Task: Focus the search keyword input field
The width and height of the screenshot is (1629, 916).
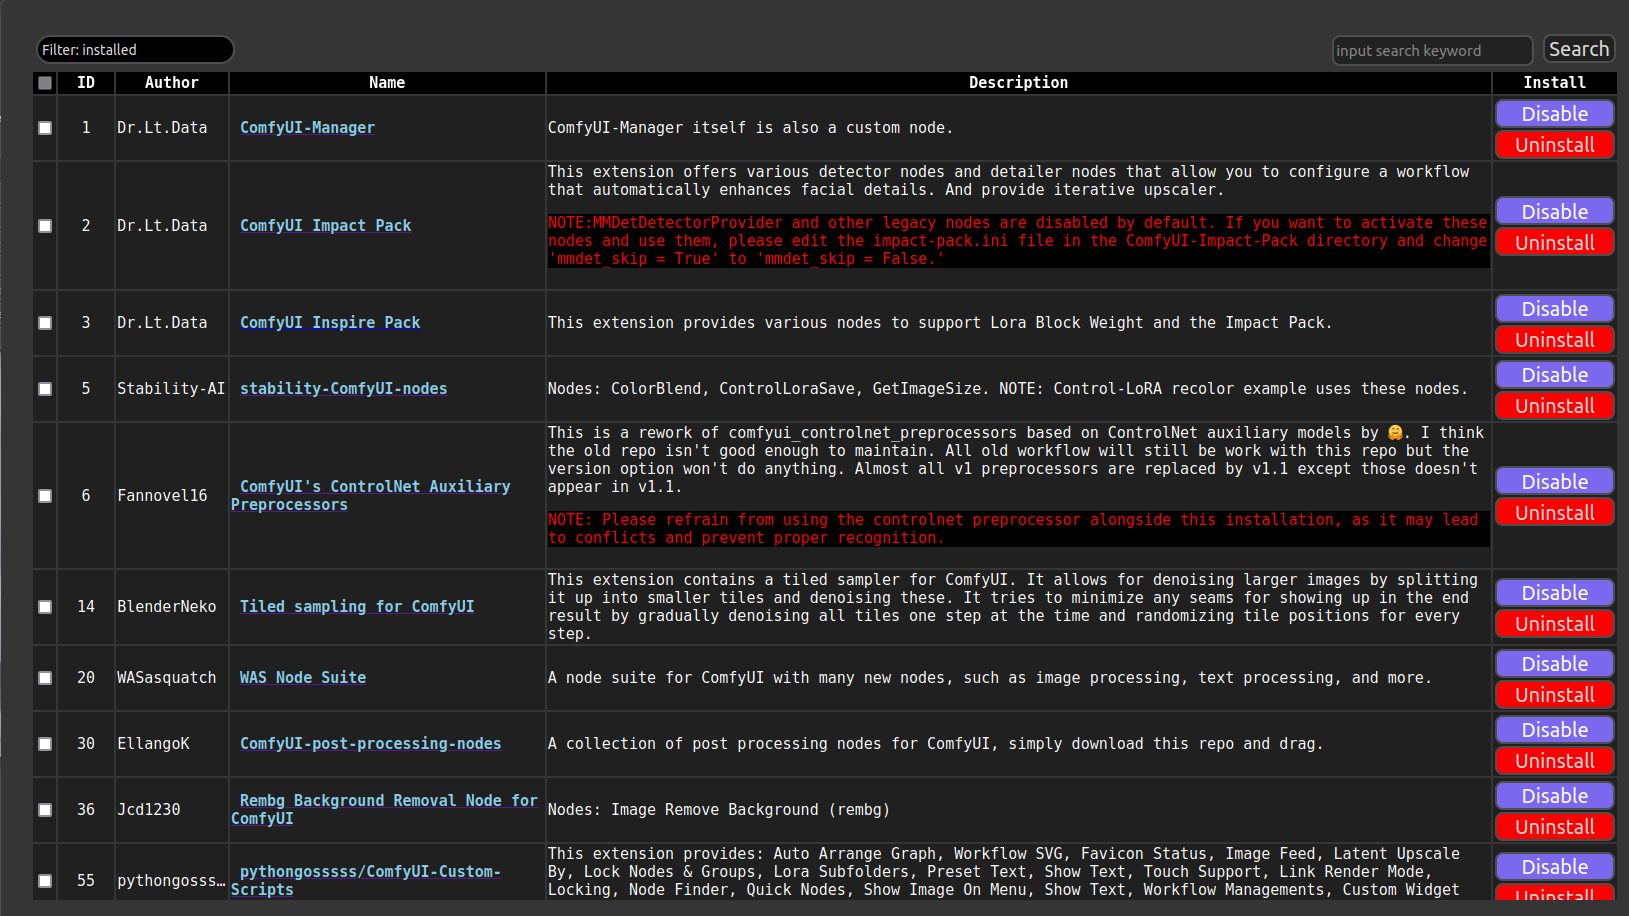Action: tap(1432, 50)
